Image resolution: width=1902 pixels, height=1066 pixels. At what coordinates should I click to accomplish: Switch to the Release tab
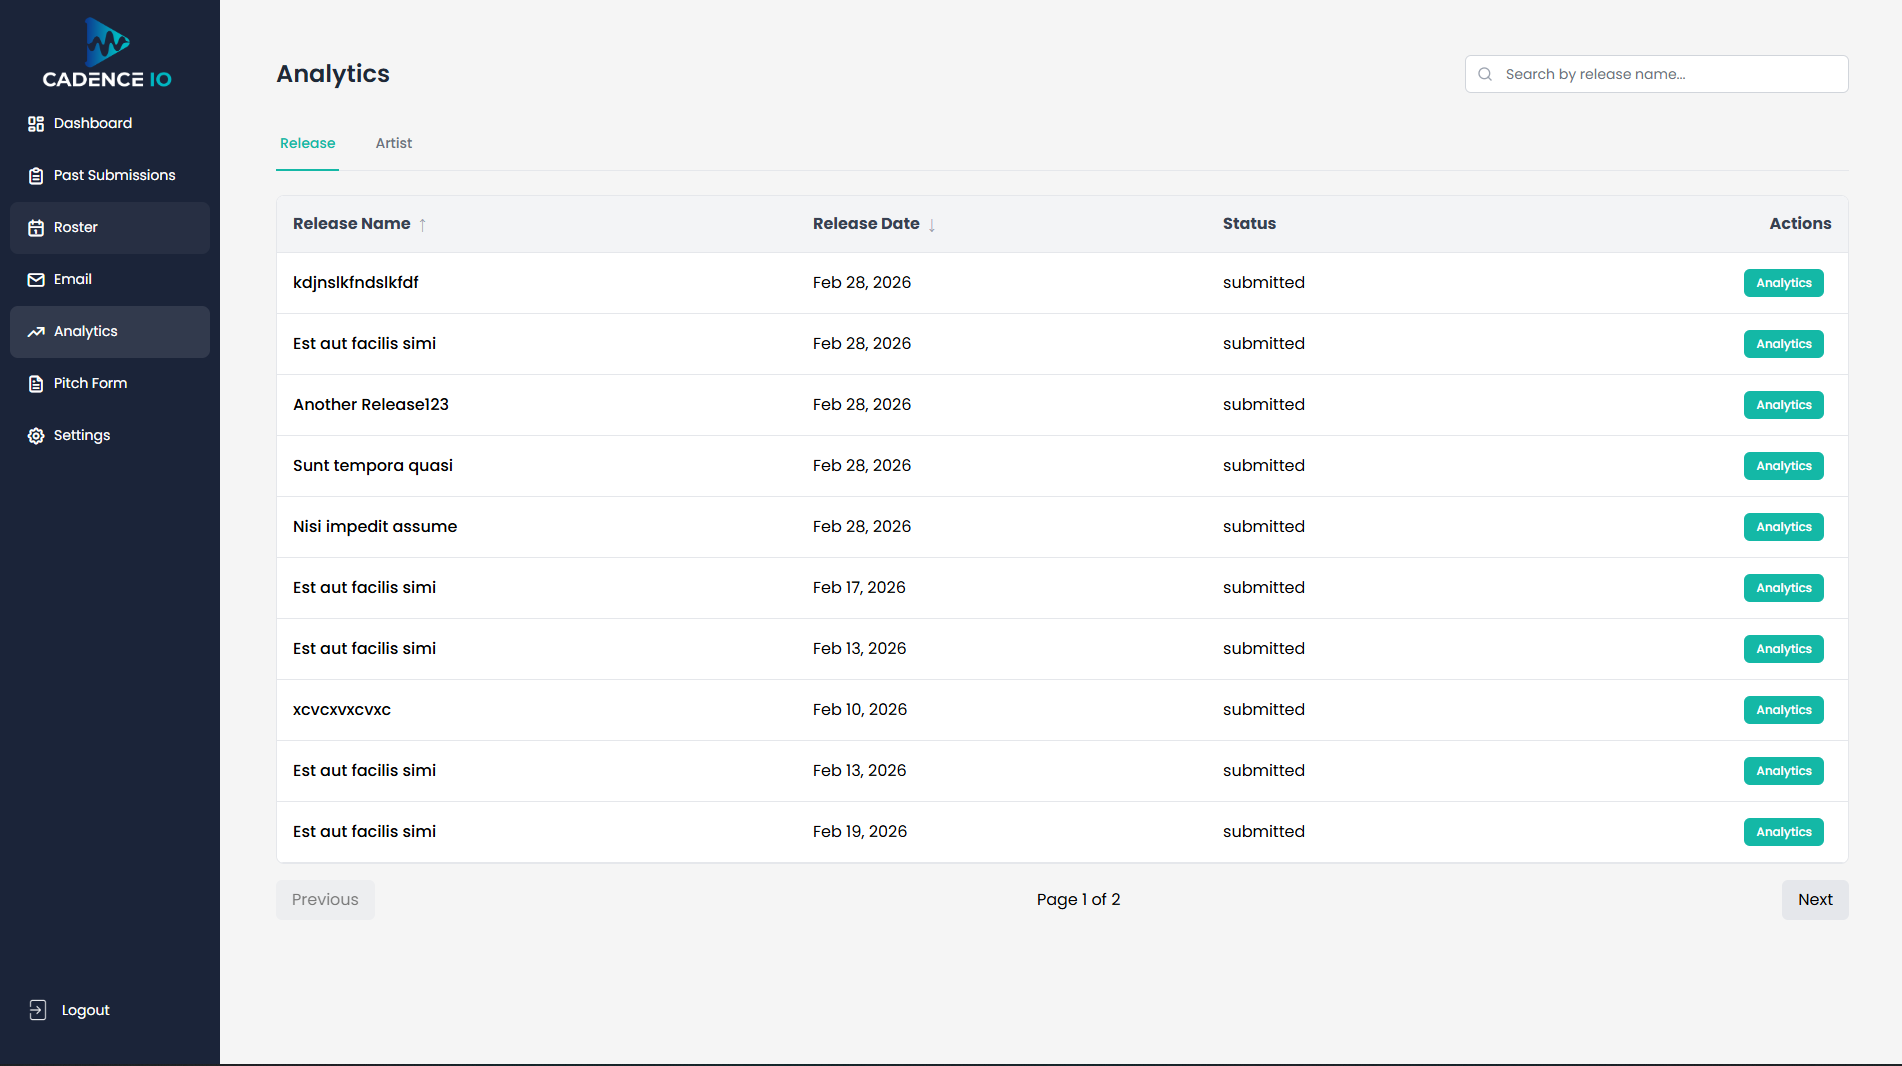(308, 144)
